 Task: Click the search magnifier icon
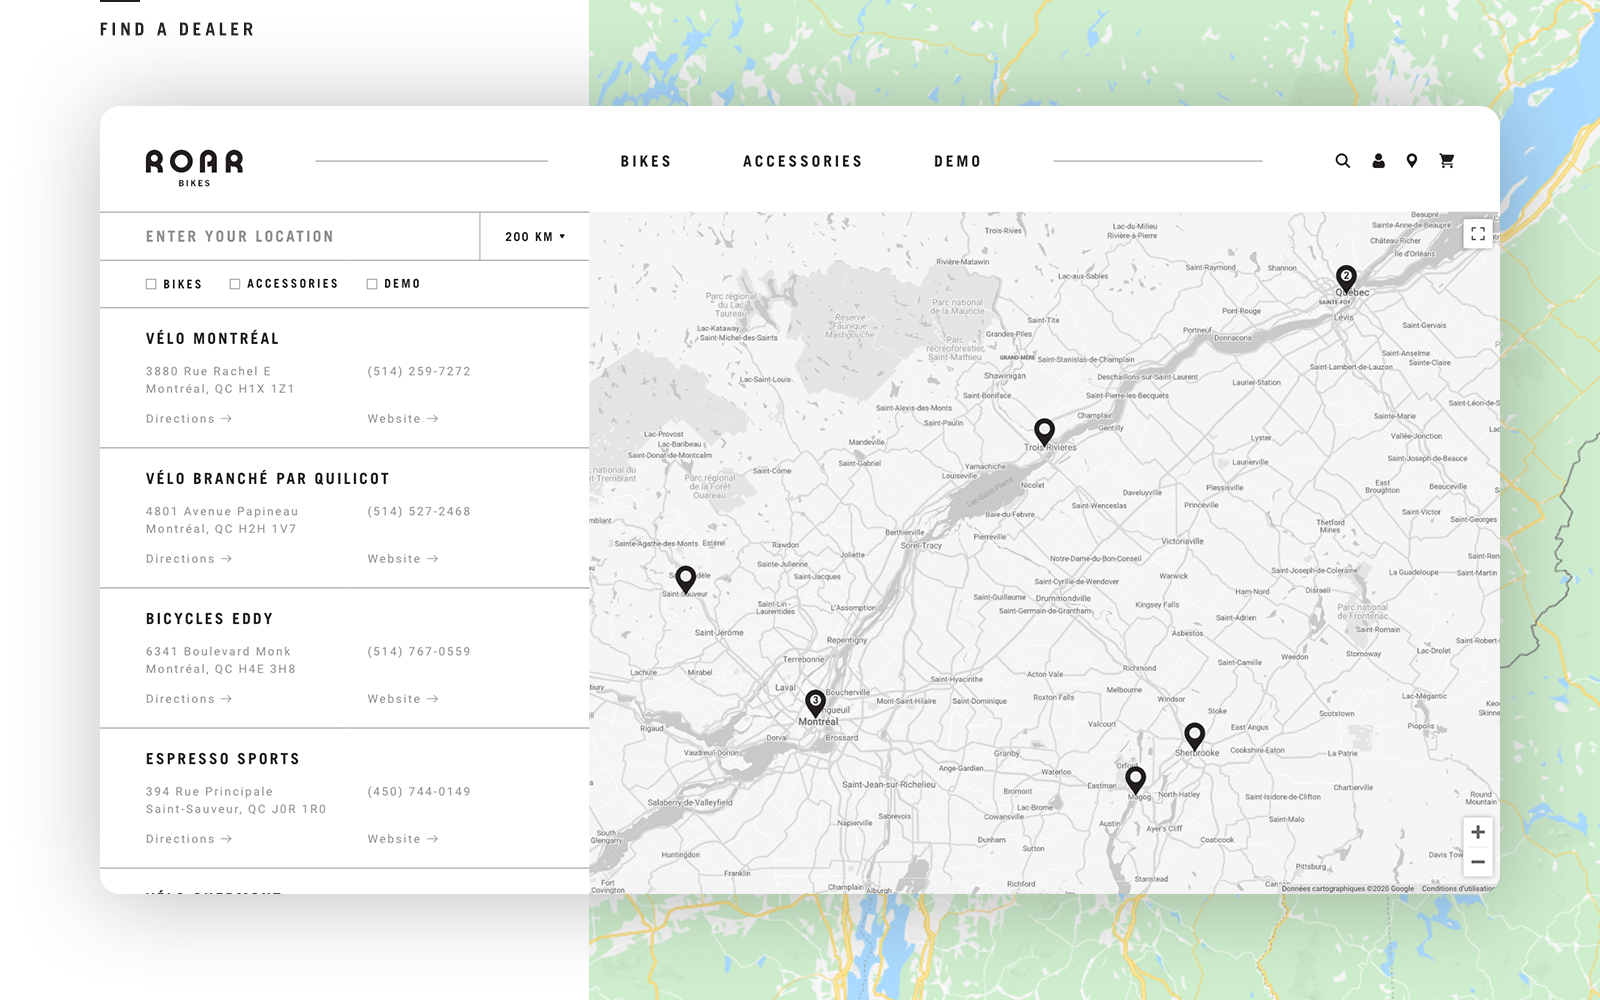[1342, 161]
